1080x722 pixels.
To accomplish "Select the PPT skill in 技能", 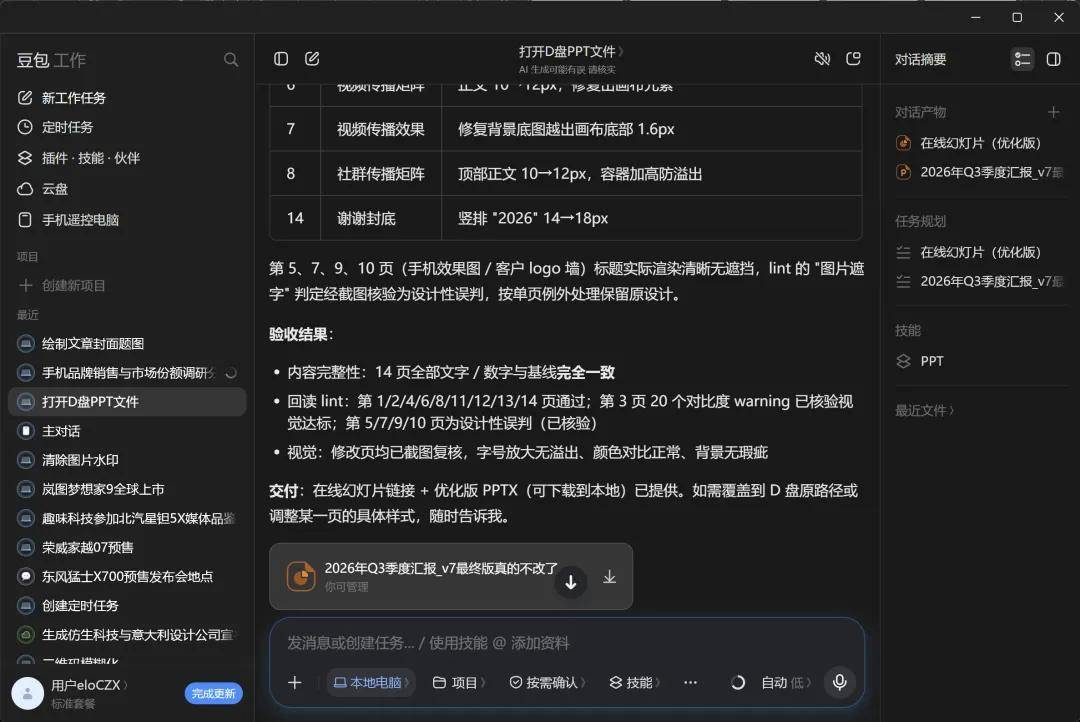I will click(920, 361).
